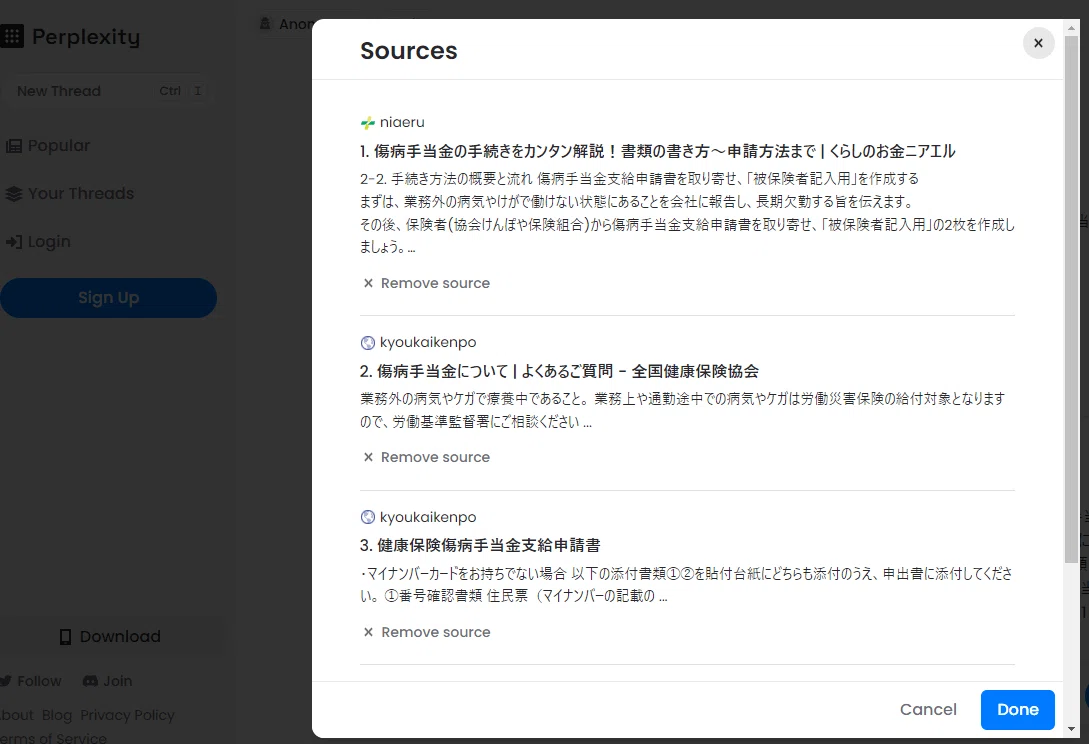This screenshot has width=1089, height=744.
Task: Click the Perplexity logo icon
Action: (x=12, y=36)
